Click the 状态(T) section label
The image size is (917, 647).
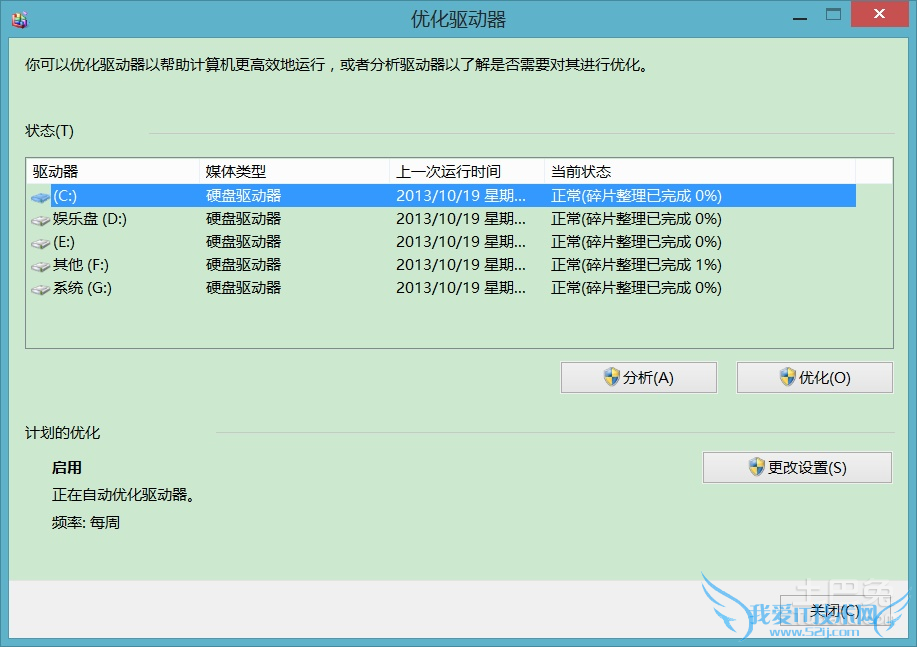[50, 131]
